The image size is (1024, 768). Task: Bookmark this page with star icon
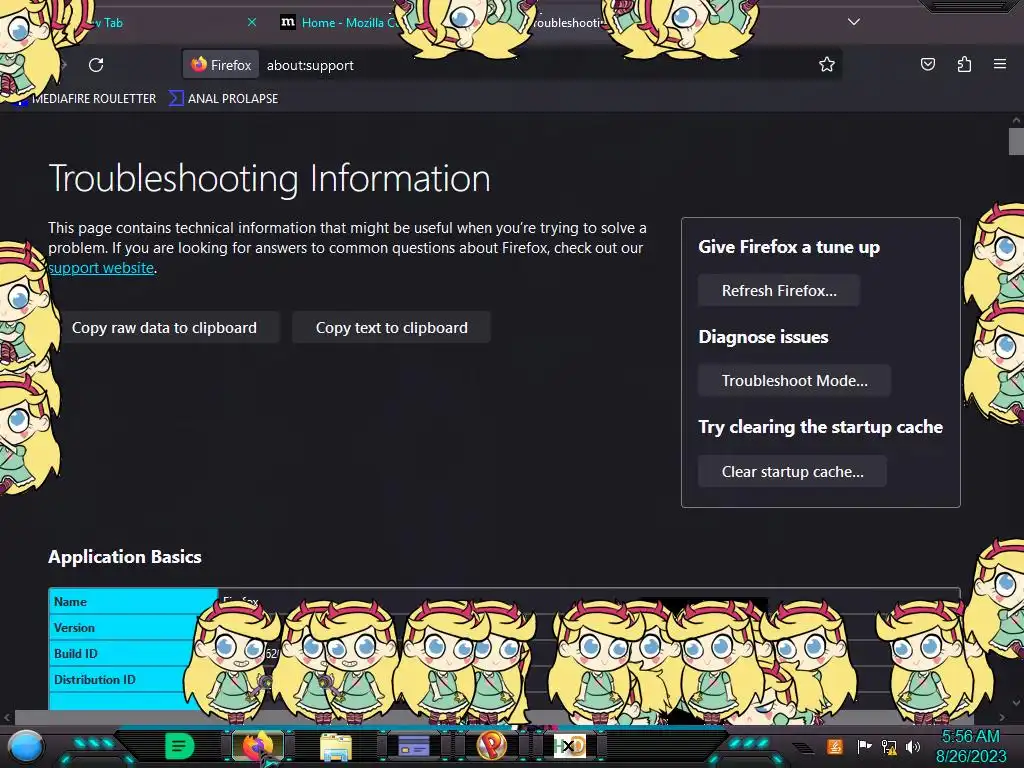tap(827, 64)
